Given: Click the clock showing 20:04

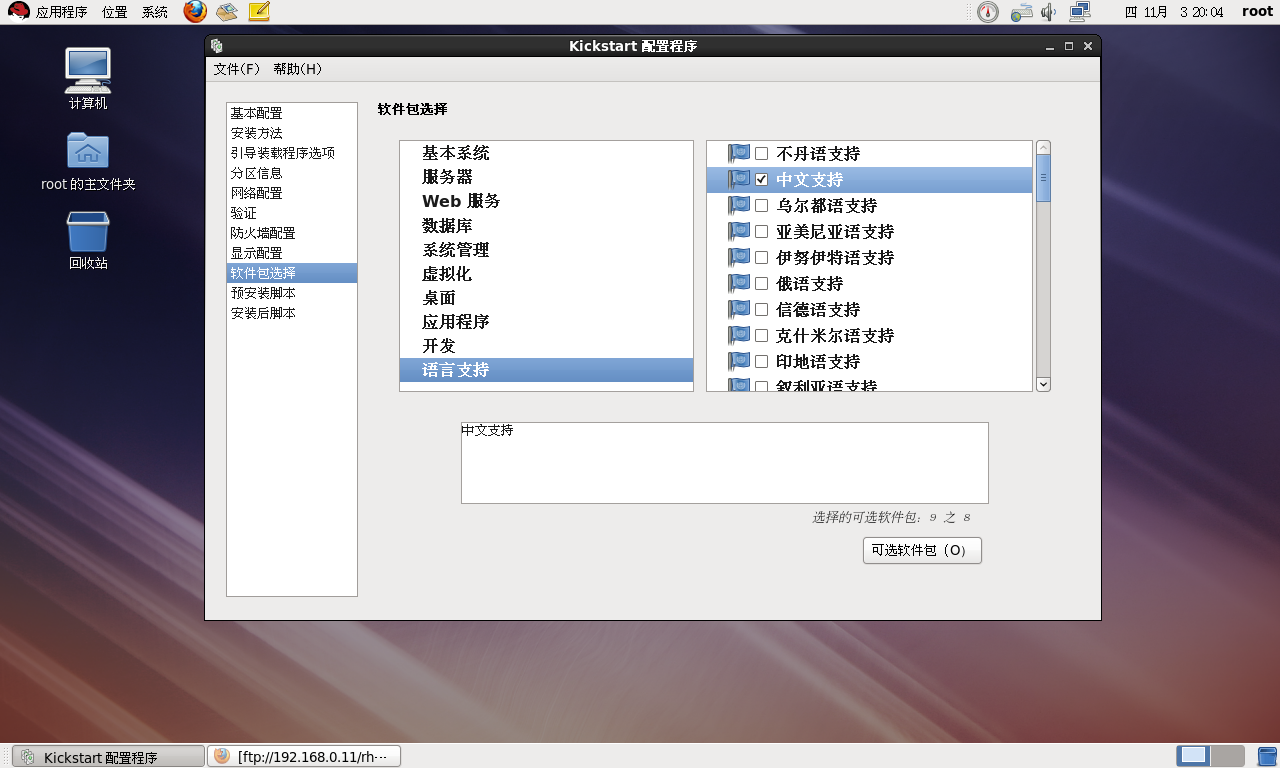Looking at the screenshot, I should click(1174, 12).
